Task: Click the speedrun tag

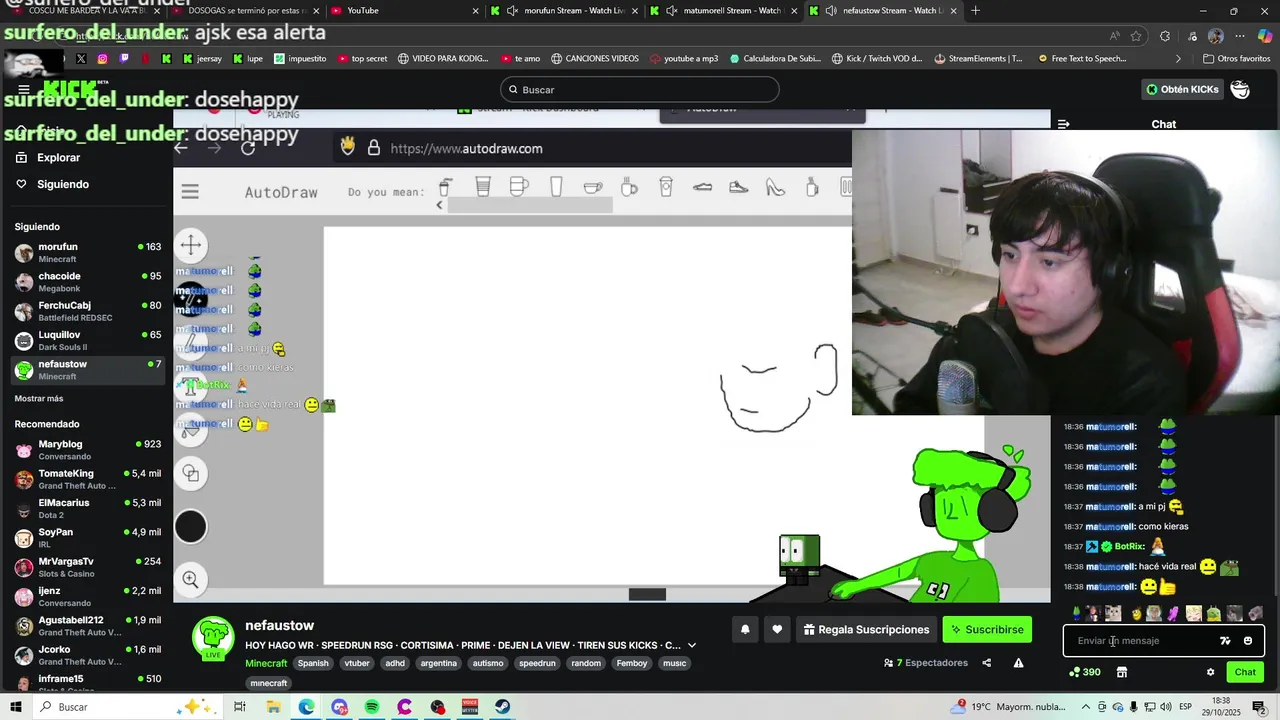Action: coord(537,663)
